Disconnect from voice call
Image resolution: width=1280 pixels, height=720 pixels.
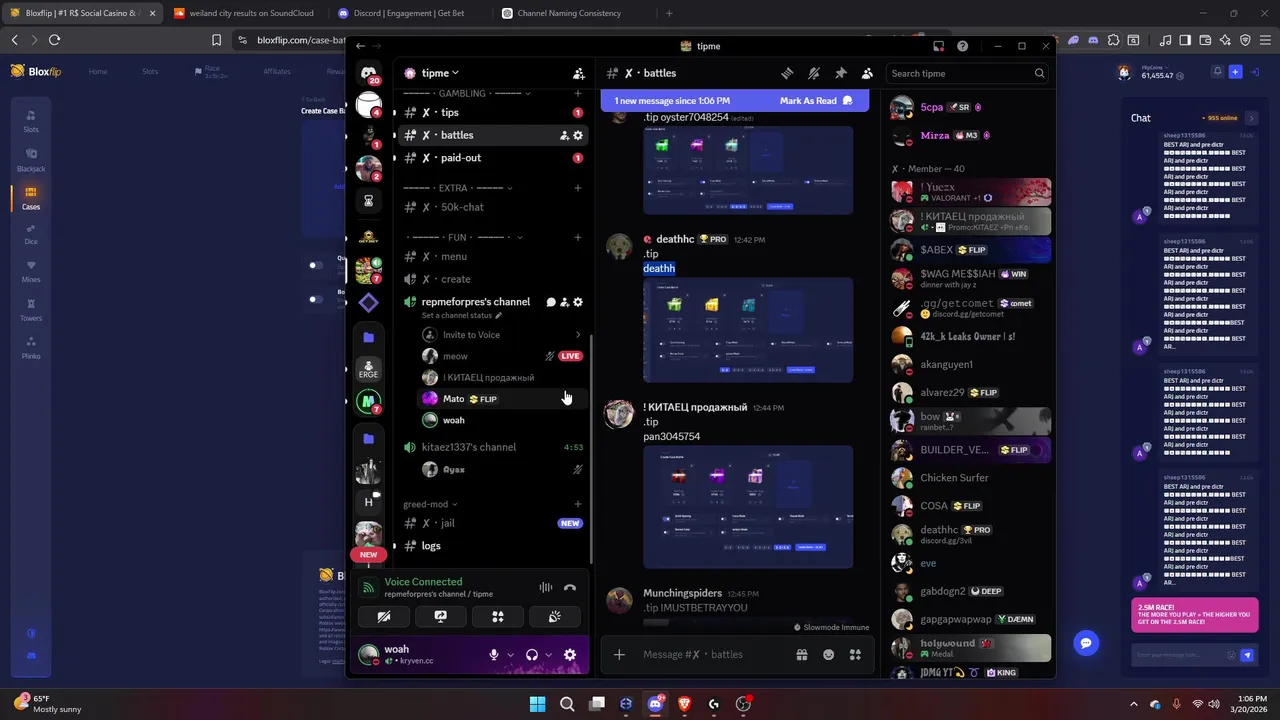[570, 588]
